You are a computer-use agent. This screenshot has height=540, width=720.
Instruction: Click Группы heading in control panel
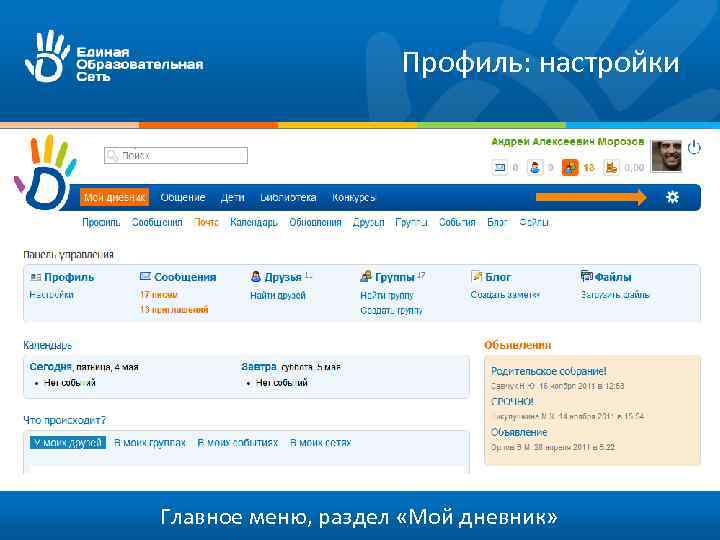(394, 277)
